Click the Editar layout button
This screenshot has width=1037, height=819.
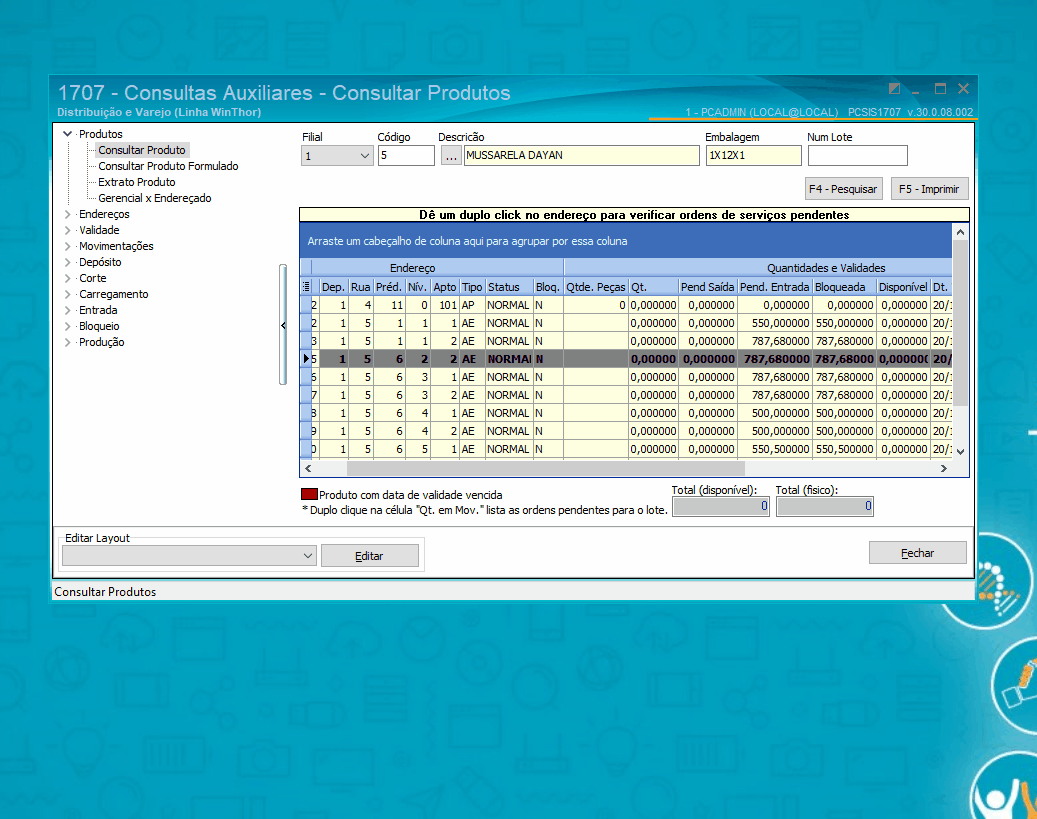click(x=370, y=556)
